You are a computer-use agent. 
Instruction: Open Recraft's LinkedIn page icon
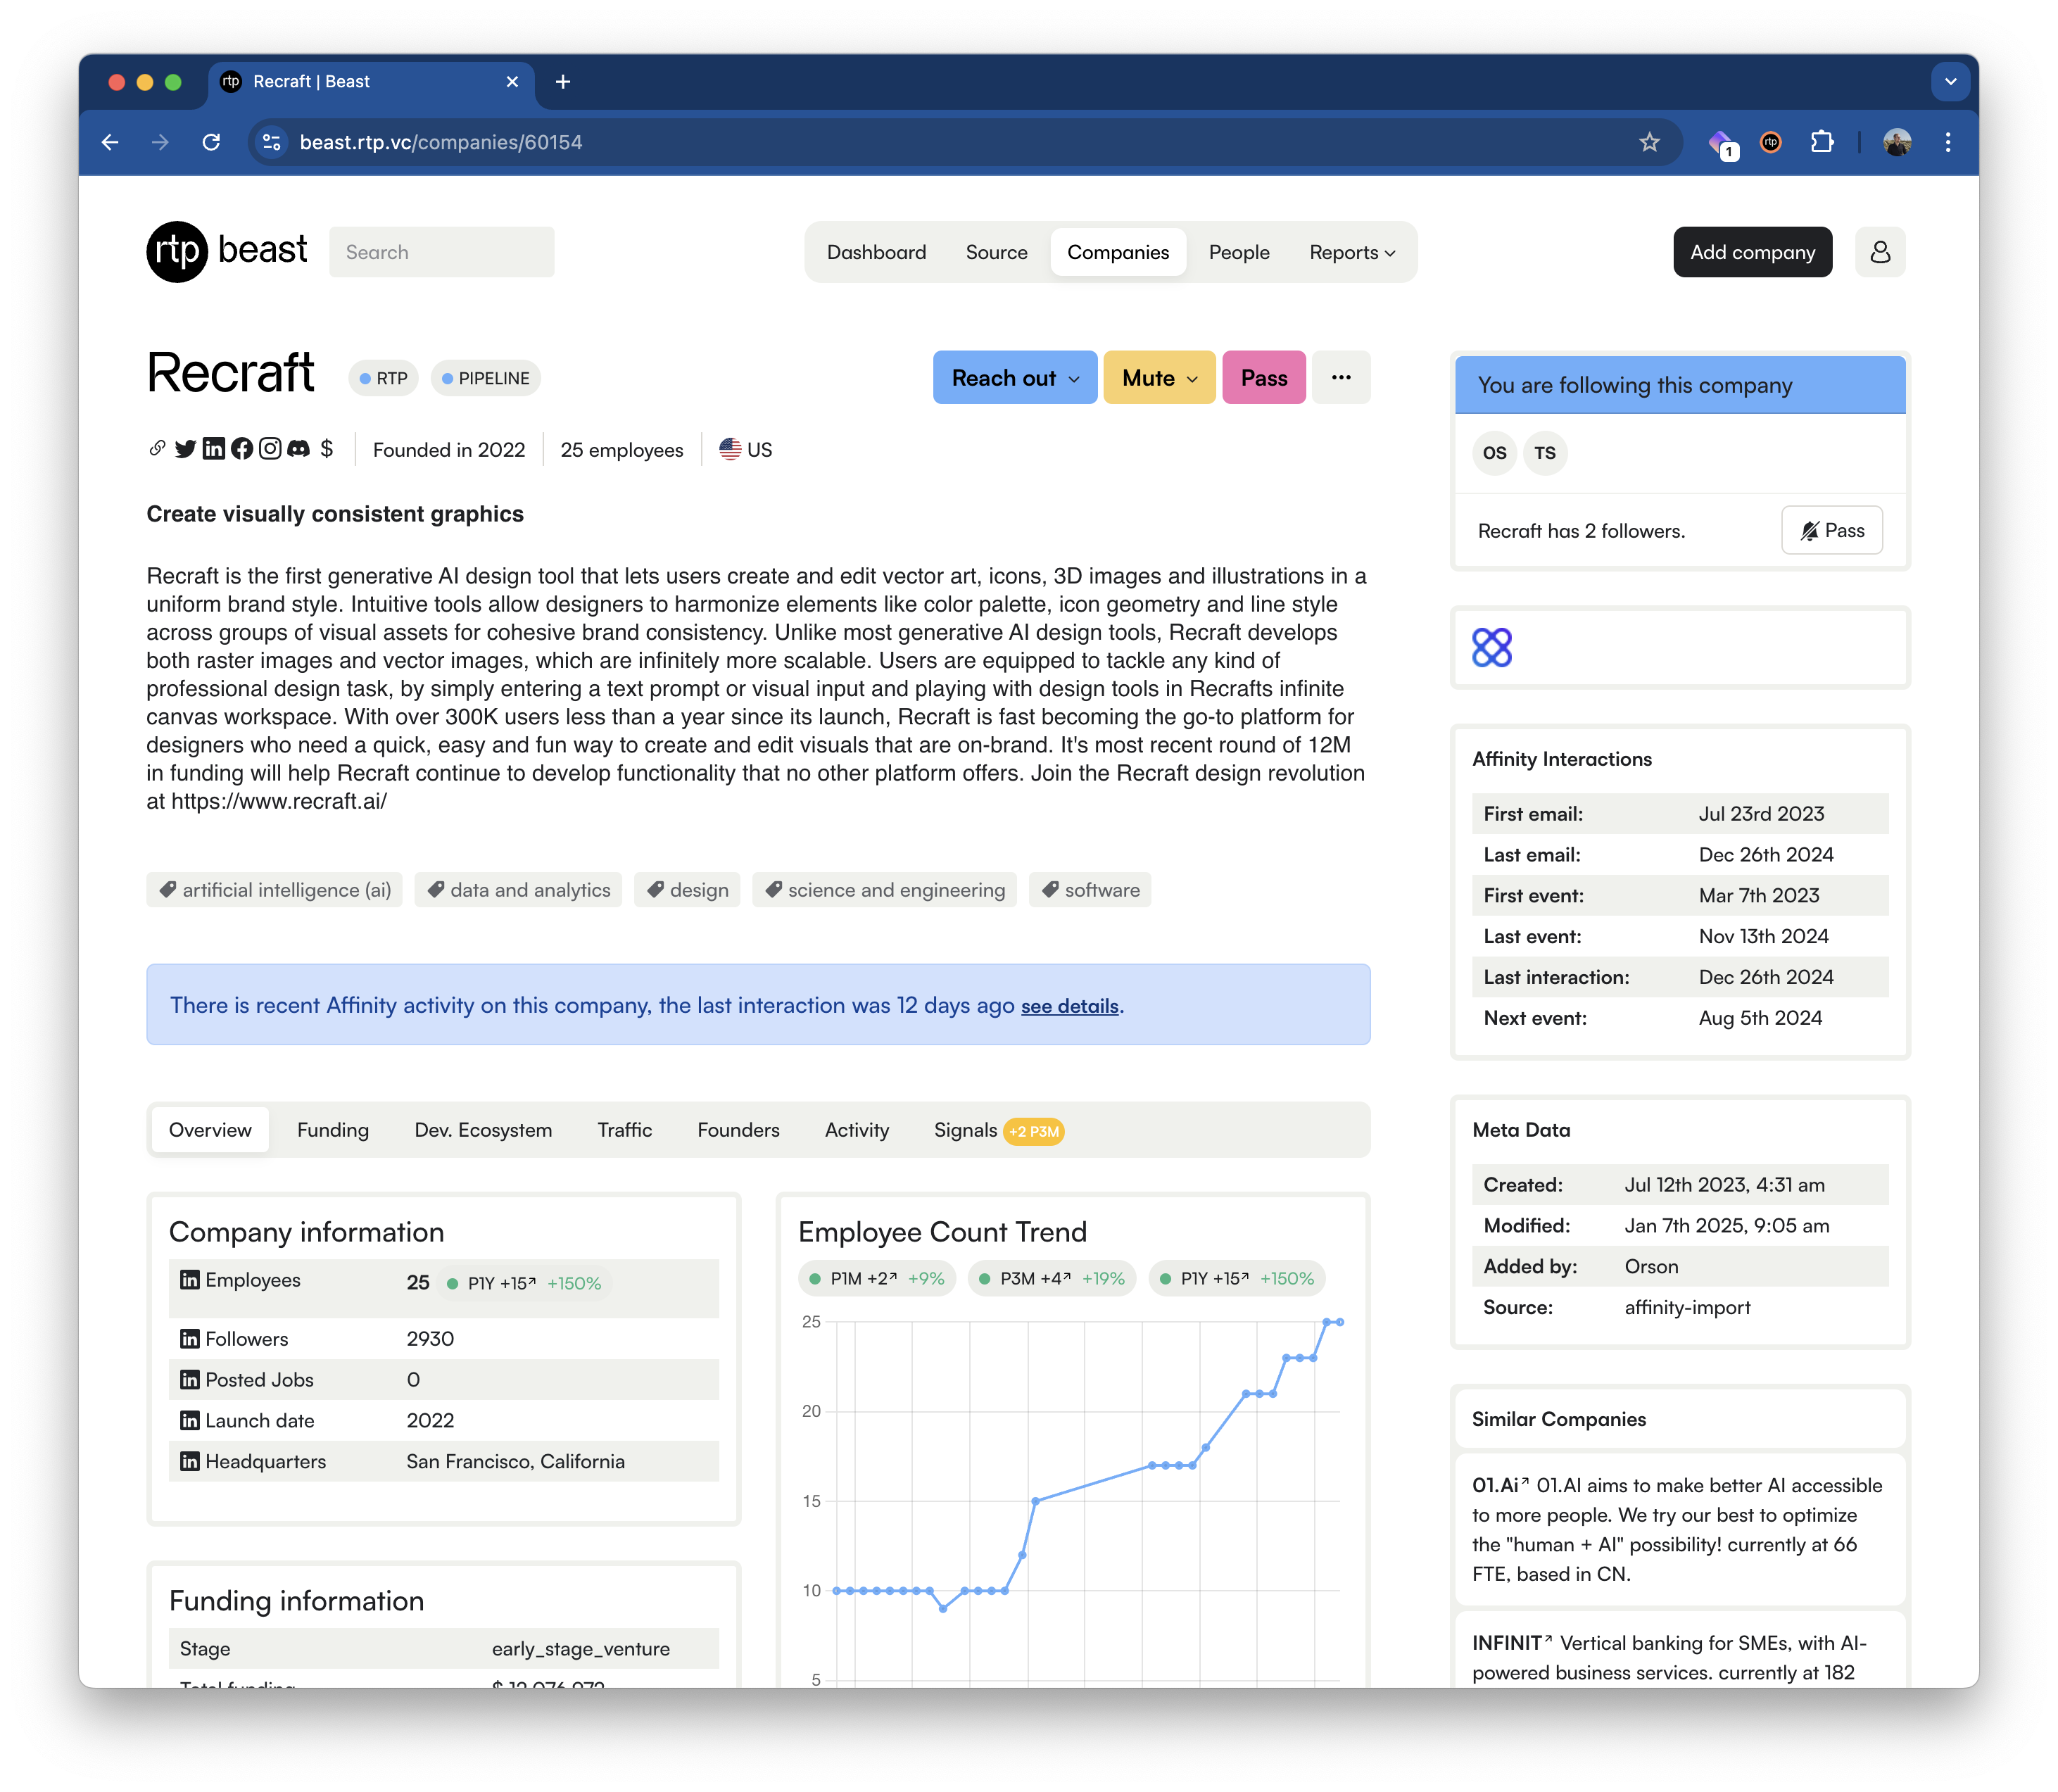point(213,449)
